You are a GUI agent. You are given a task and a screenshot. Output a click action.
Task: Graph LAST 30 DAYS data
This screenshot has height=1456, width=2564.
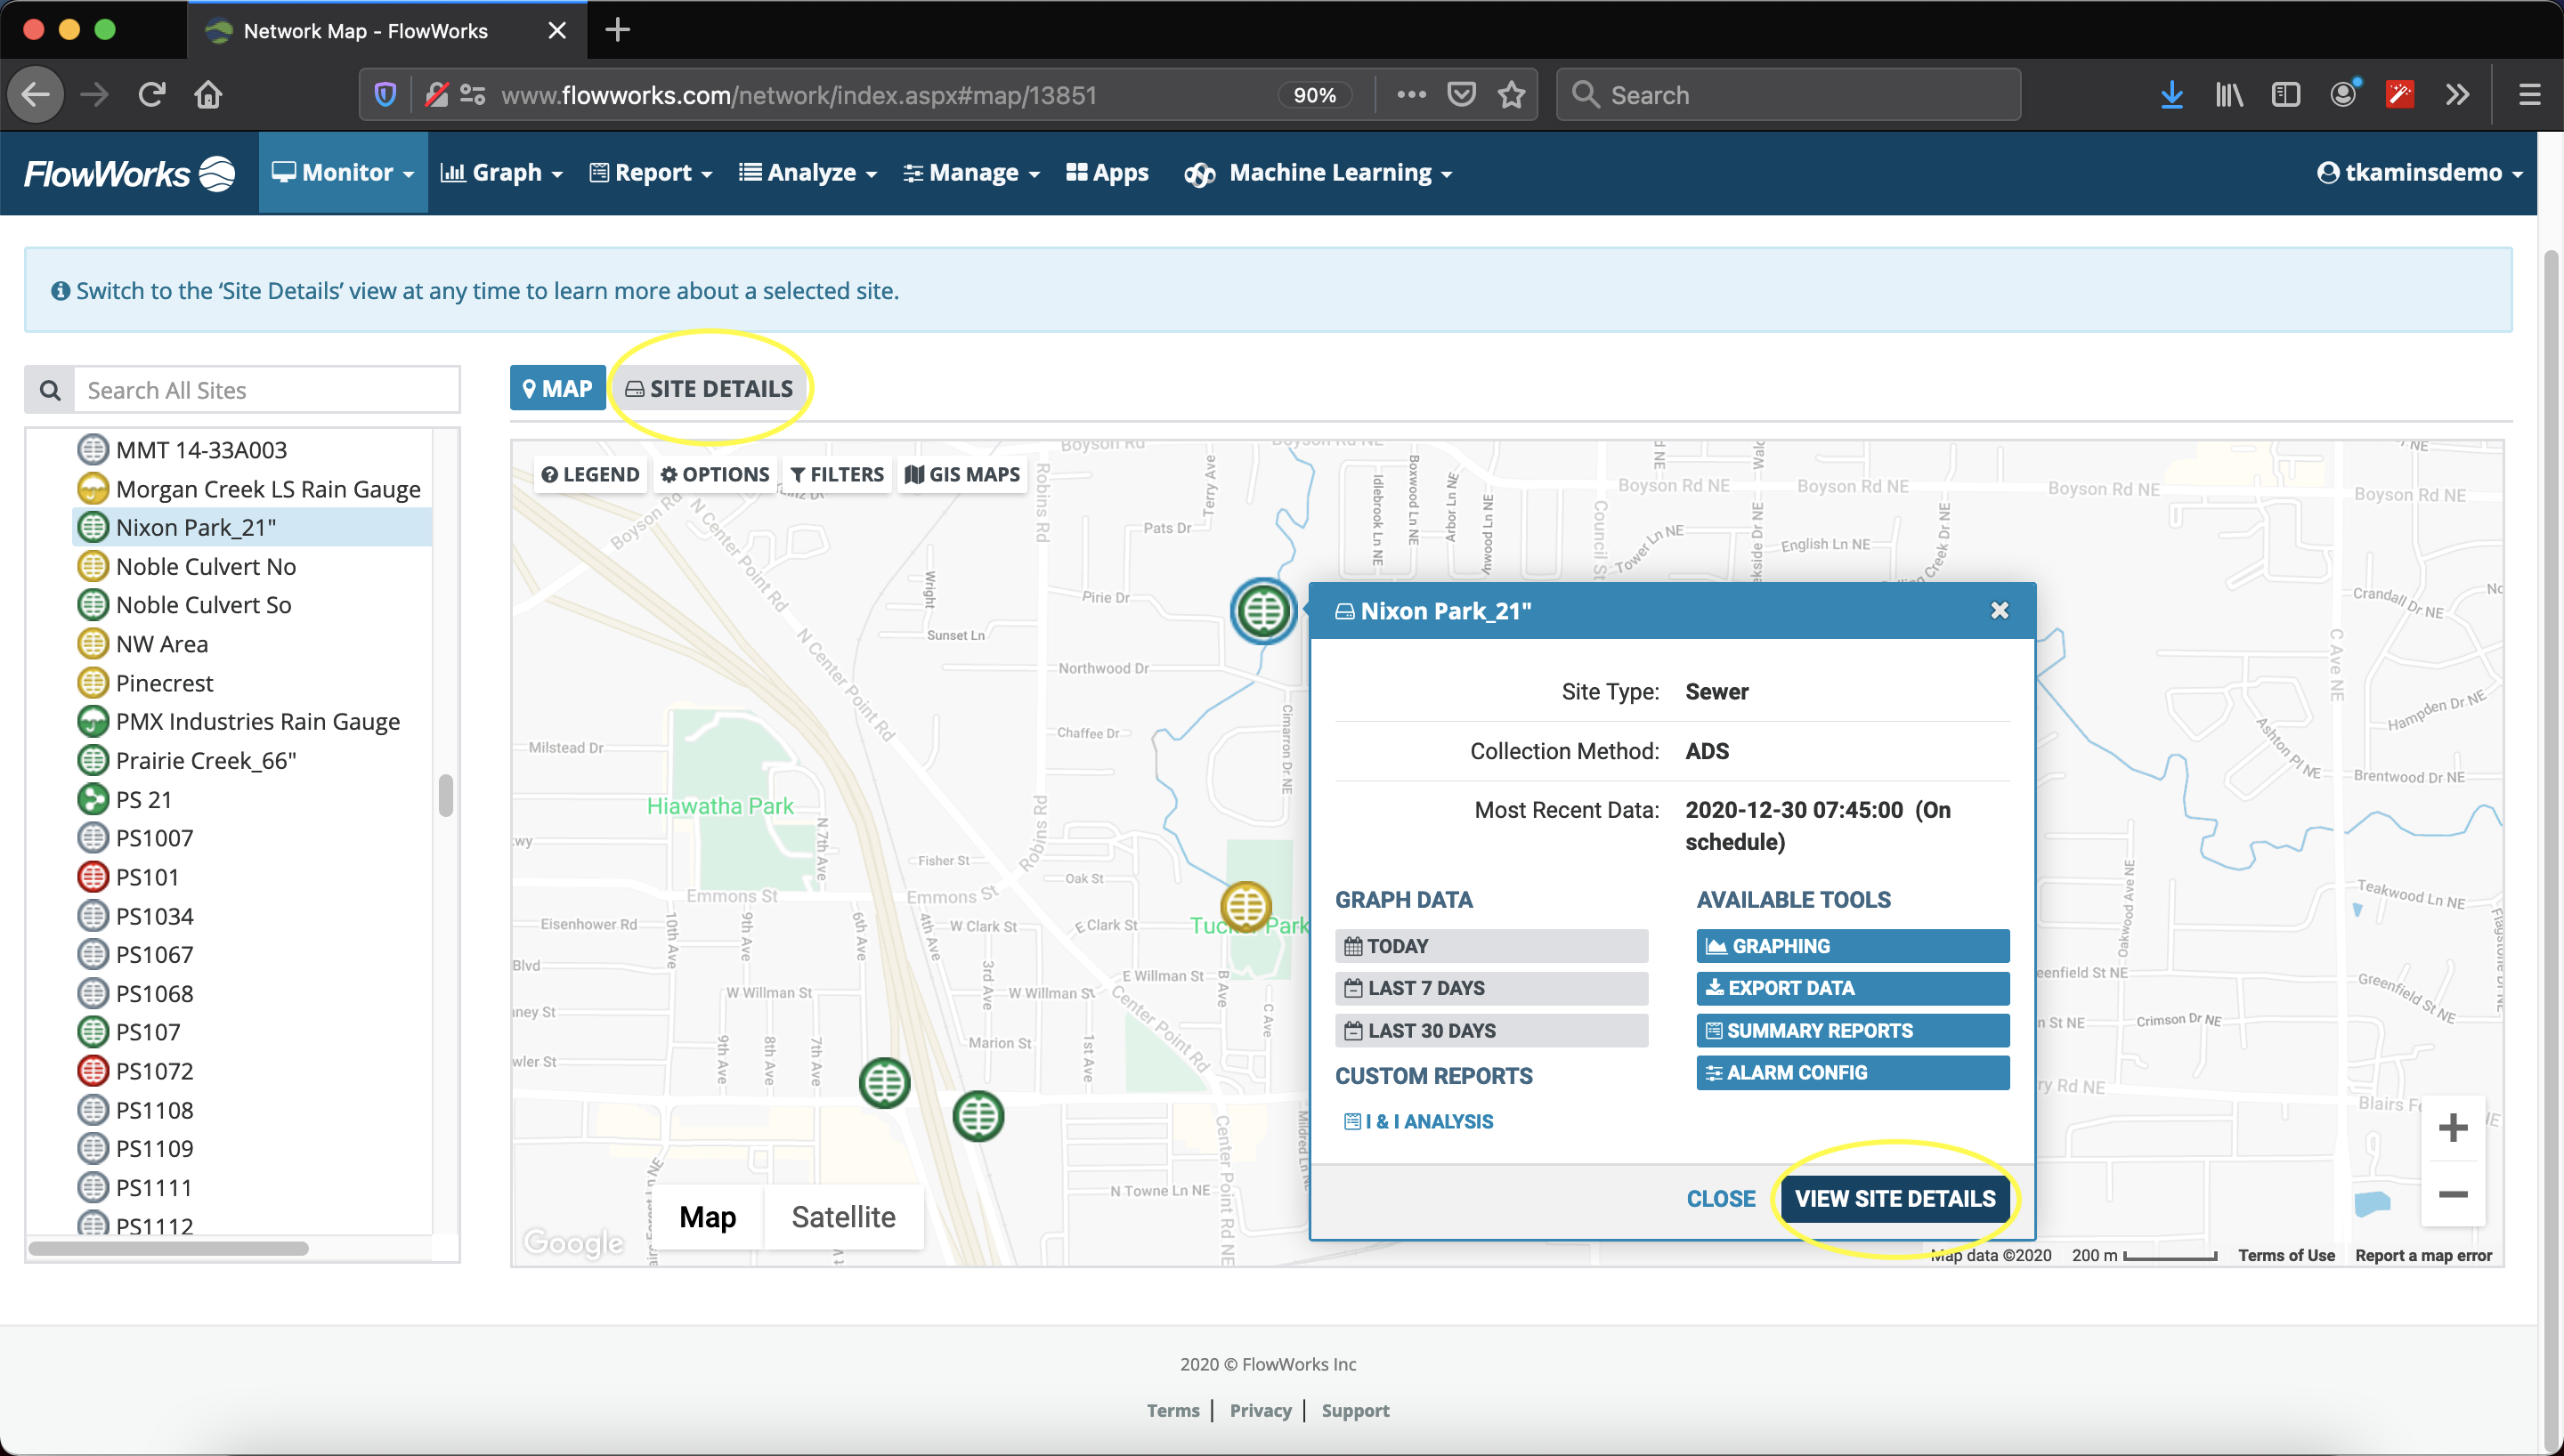(1491, 1031)
